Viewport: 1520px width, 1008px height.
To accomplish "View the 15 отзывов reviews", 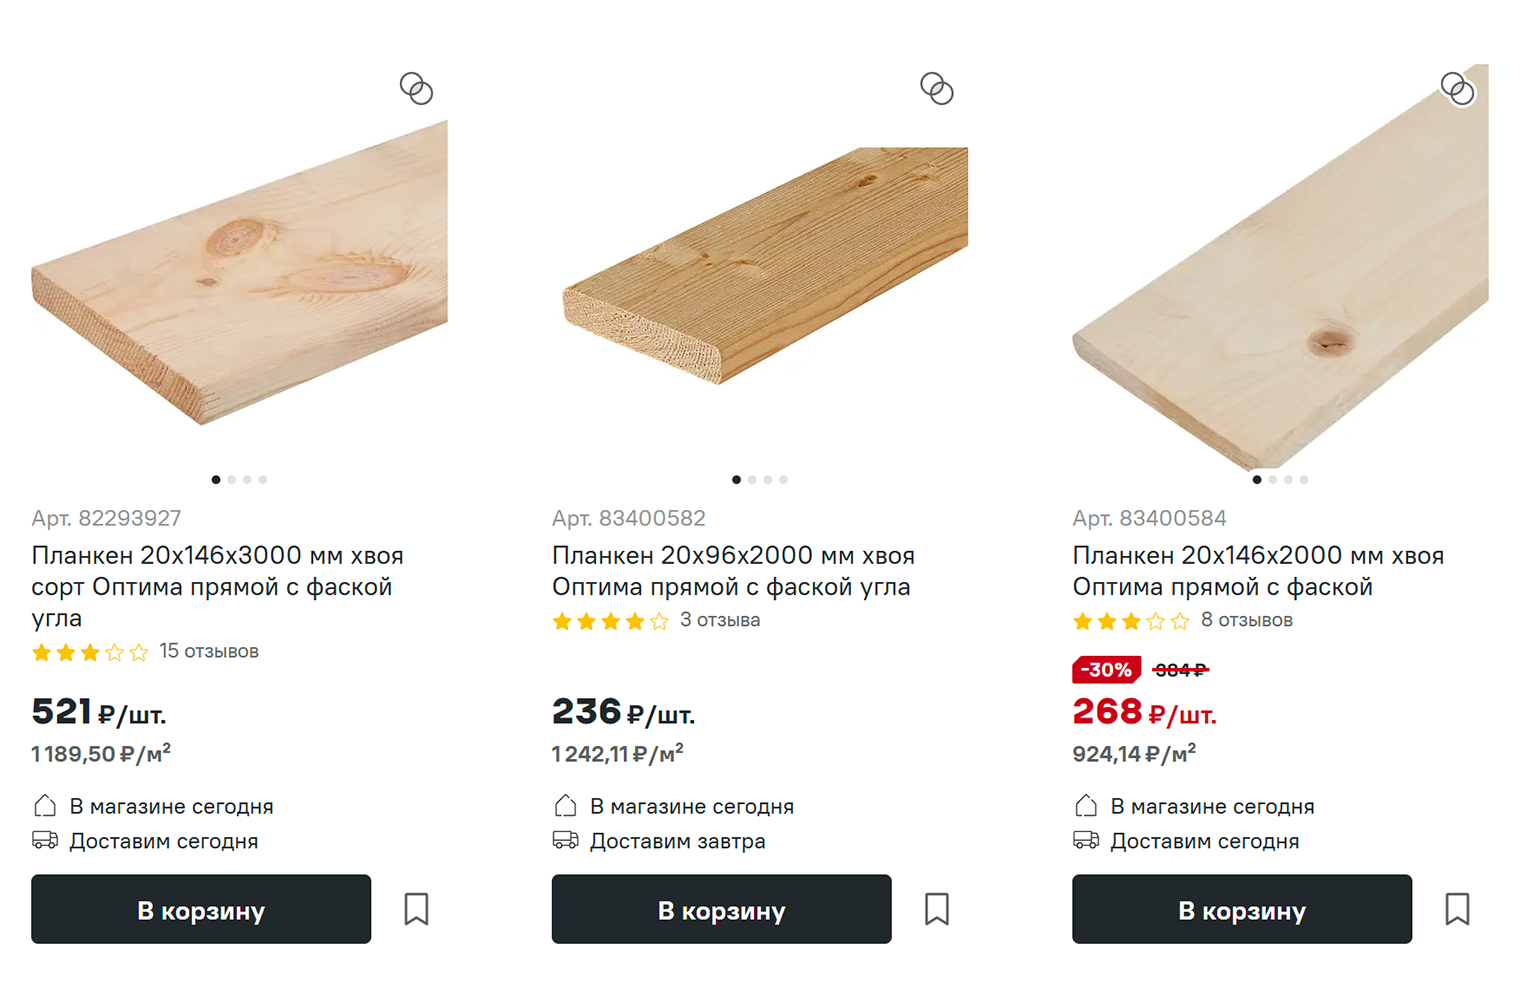I will tap(209, 651).
